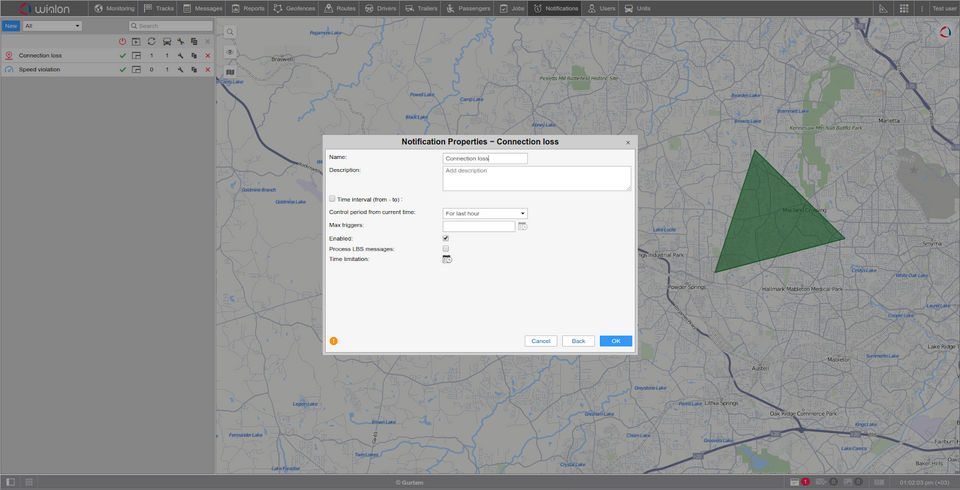
Task: Open the Time limitation schedule icon
Action: [447, 260]
